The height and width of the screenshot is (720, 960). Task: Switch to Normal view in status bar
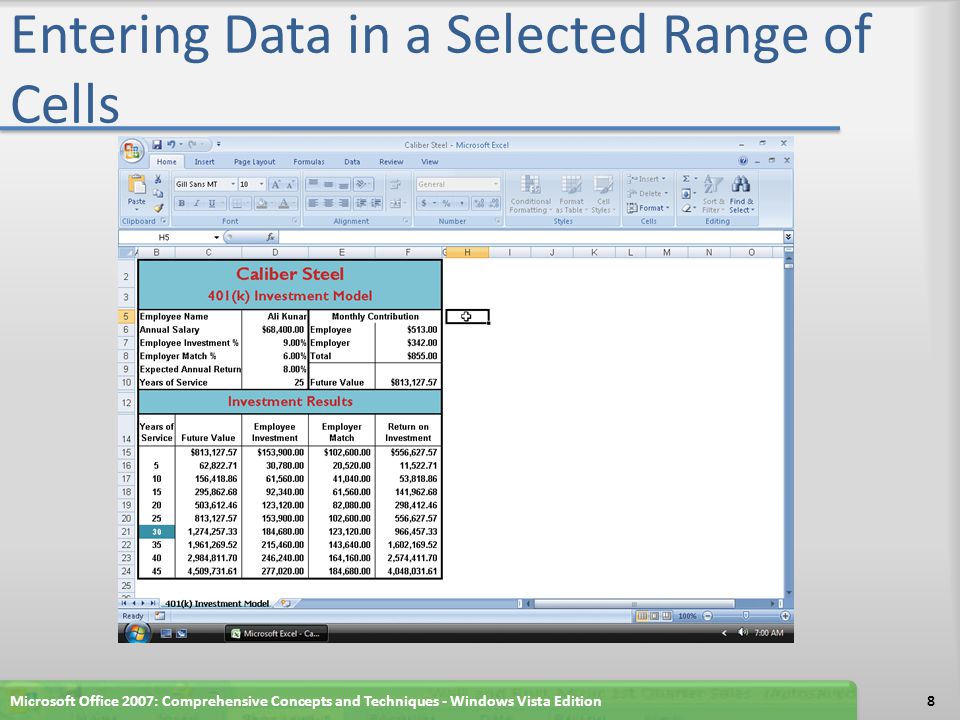642,616
